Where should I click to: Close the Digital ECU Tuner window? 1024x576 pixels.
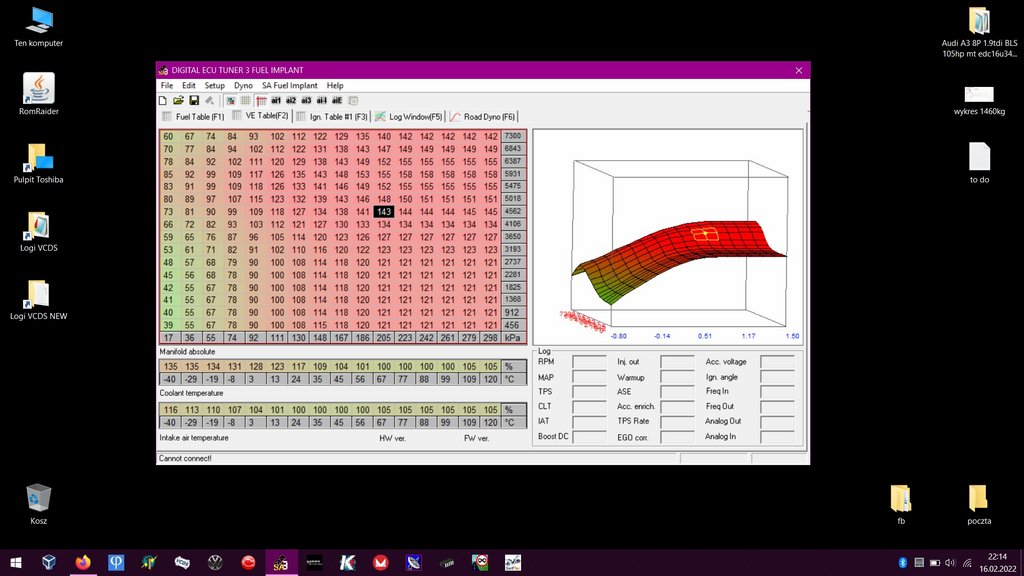798,71
